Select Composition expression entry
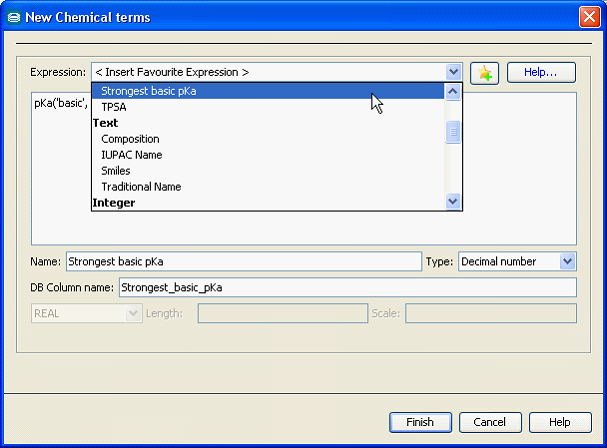The height and width of the screenshot is (448, 607). [130, 139]
